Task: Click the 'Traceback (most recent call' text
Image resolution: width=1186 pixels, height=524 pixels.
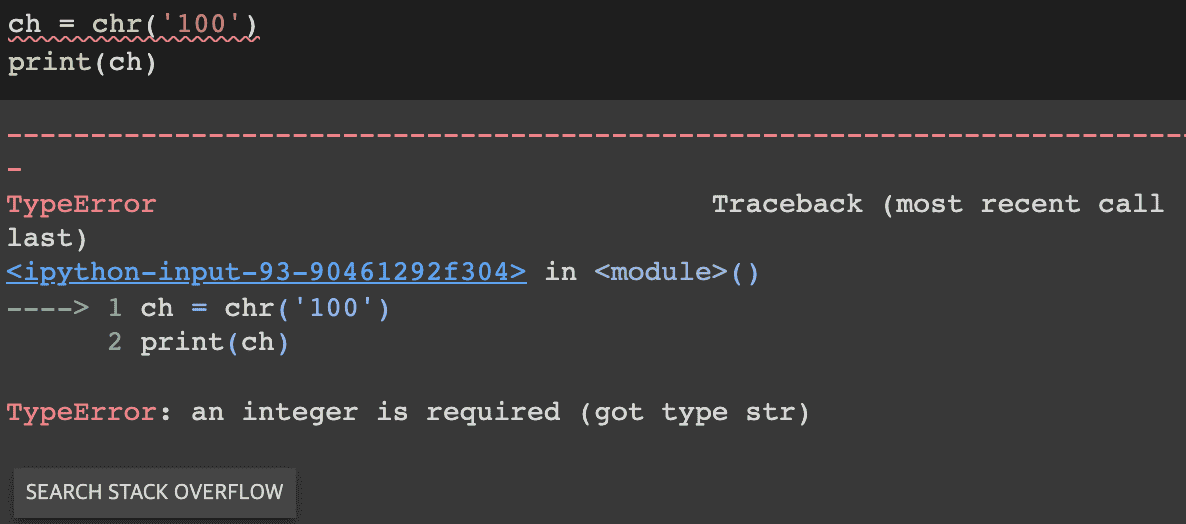Action: tap(937, 204)
